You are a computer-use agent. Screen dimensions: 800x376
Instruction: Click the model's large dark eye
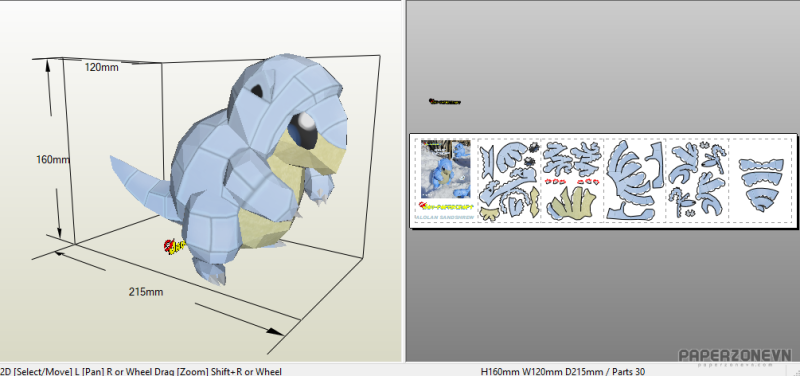click(x=304, y=130)
